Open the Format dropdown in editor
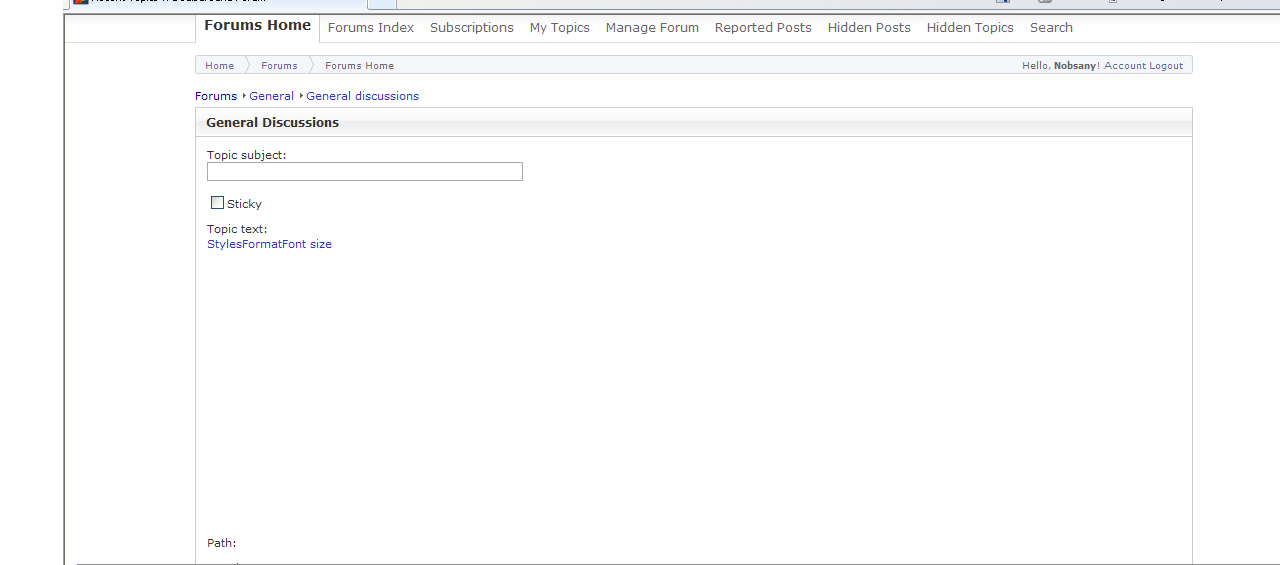 click(261, 244)
